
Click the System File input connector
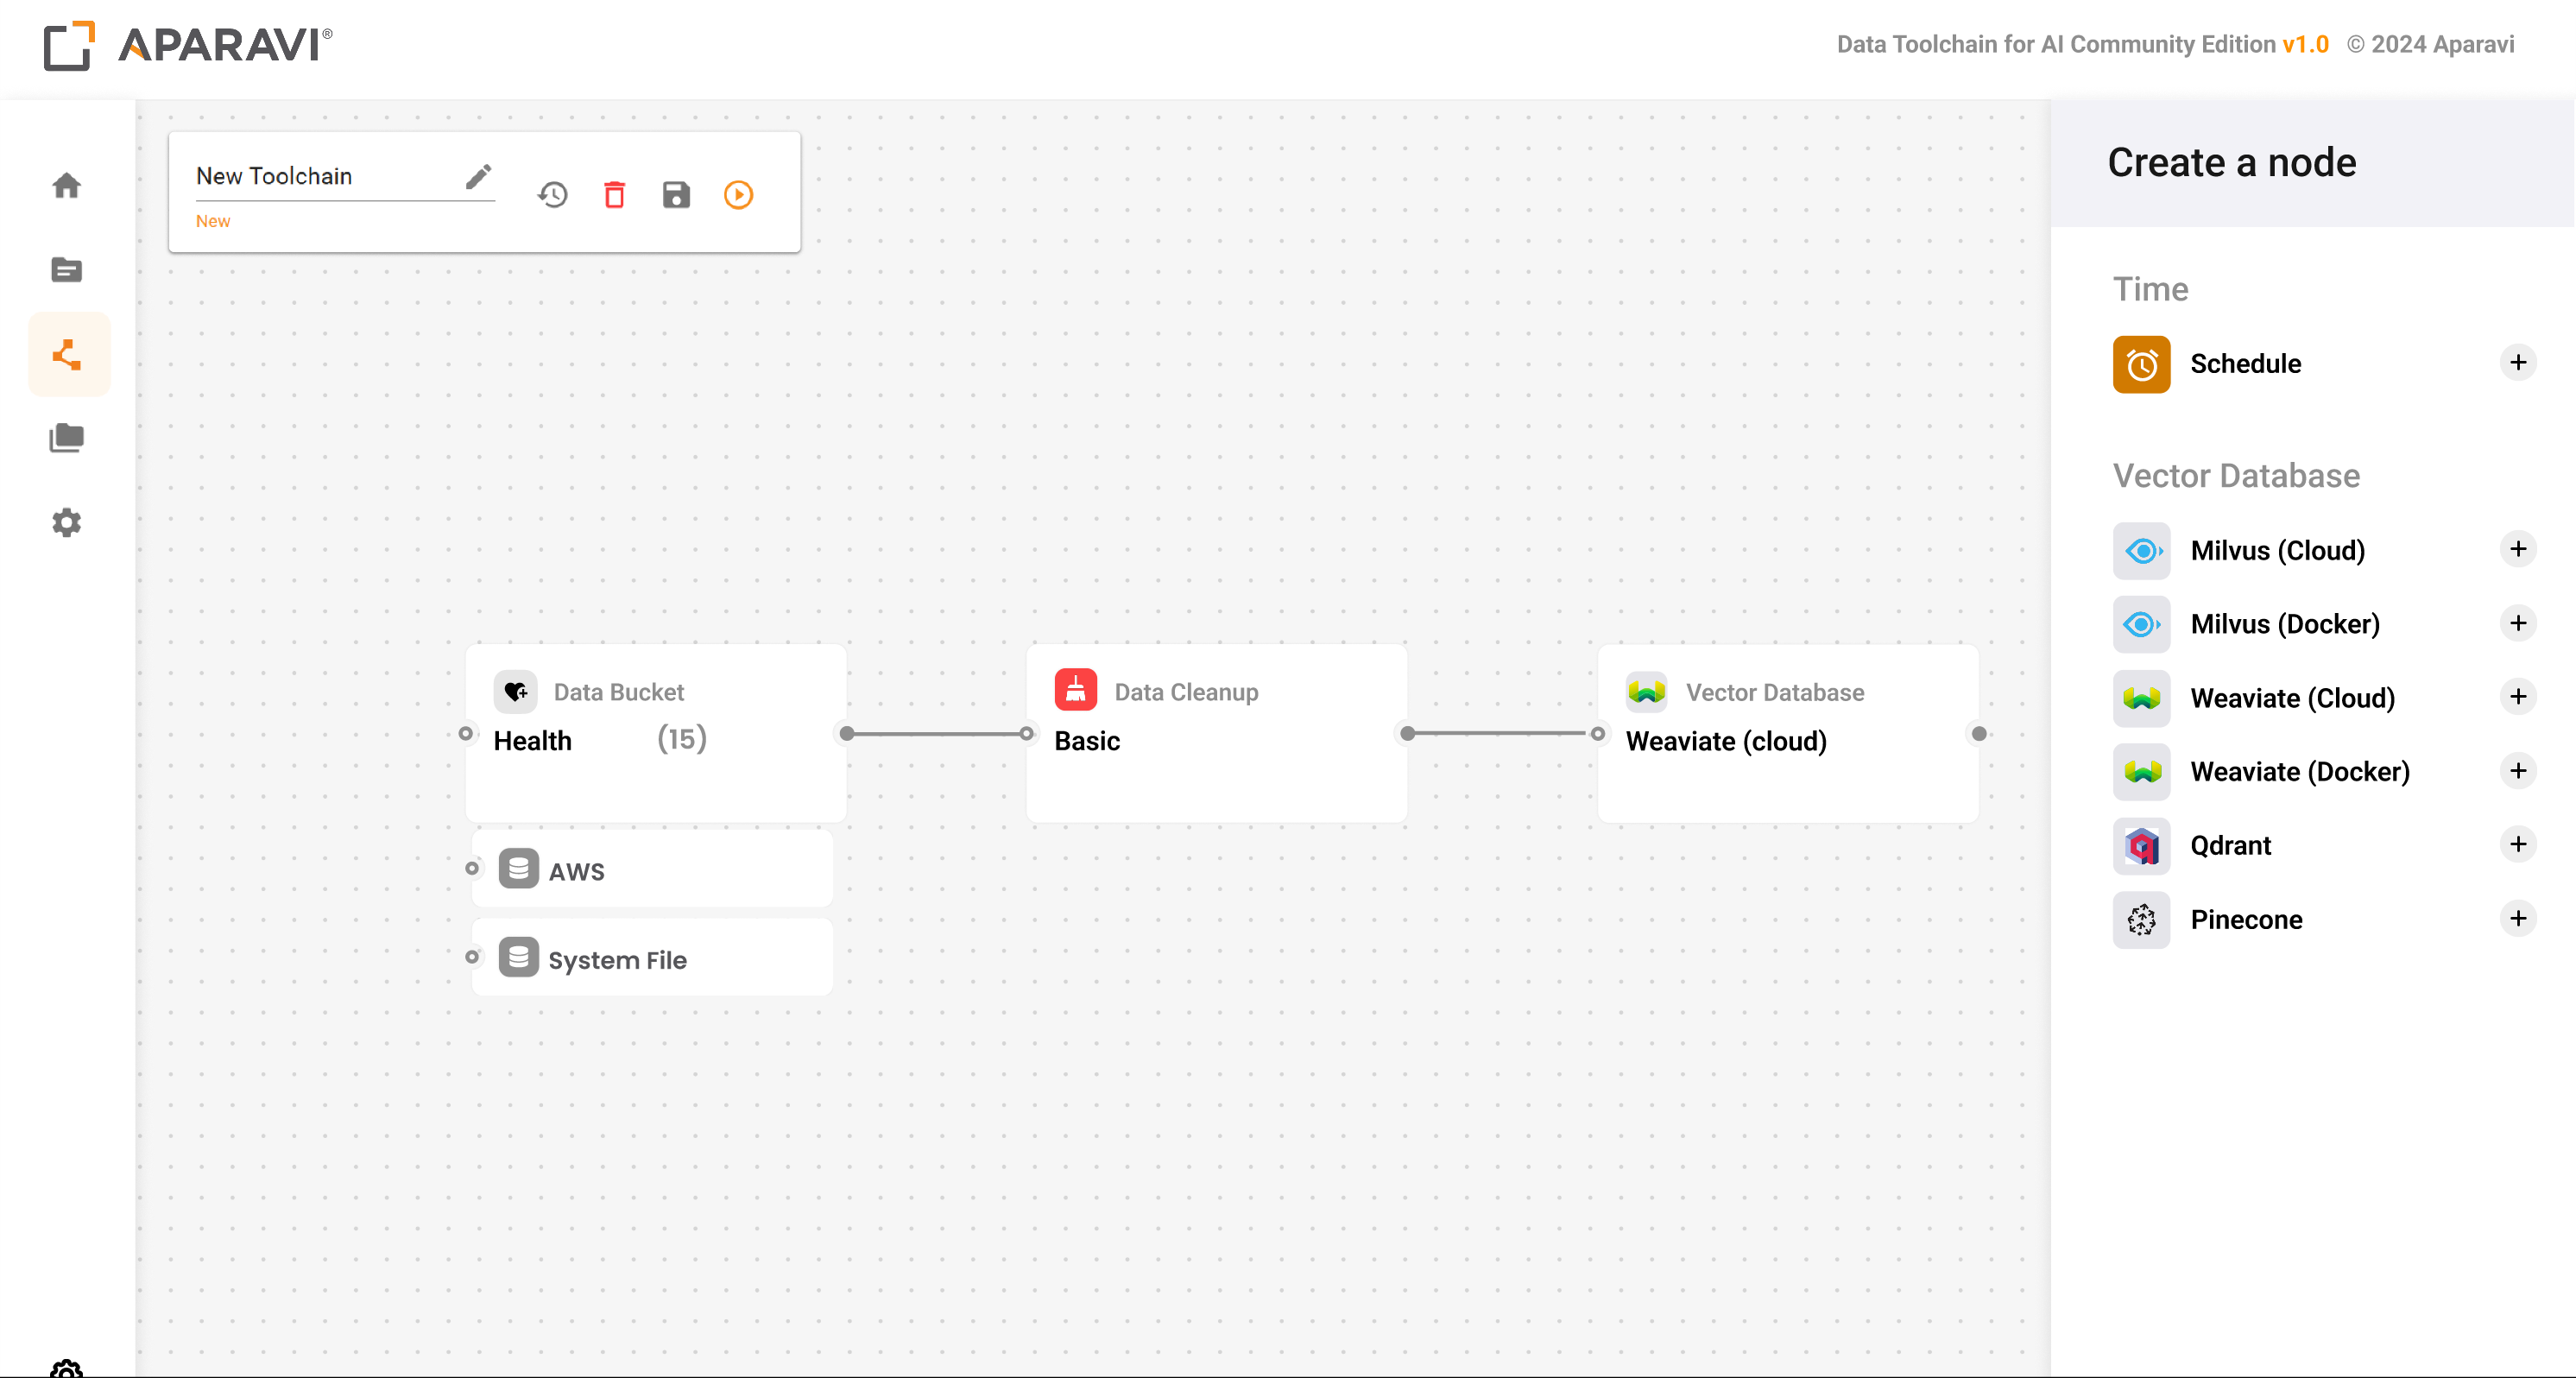click(472, 958)
